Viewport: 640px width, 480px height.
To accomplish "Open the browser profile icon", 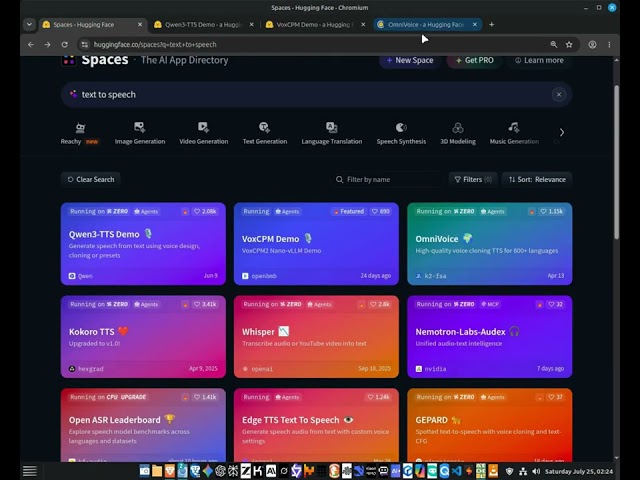I will click(x=592, y=44).
